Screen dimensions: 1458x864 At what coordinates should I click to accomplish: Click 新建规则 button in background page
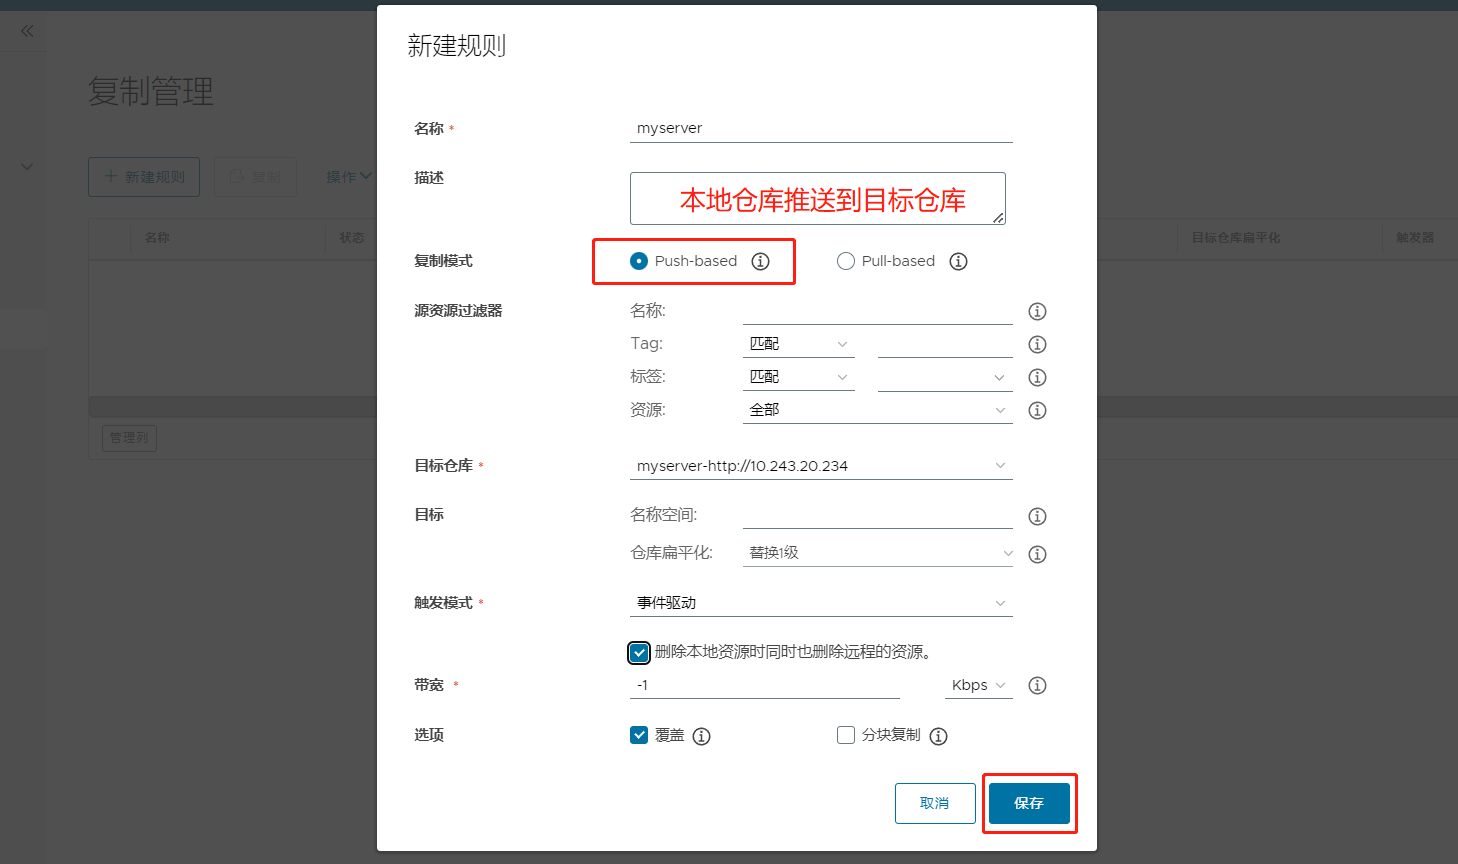point(144,177)
